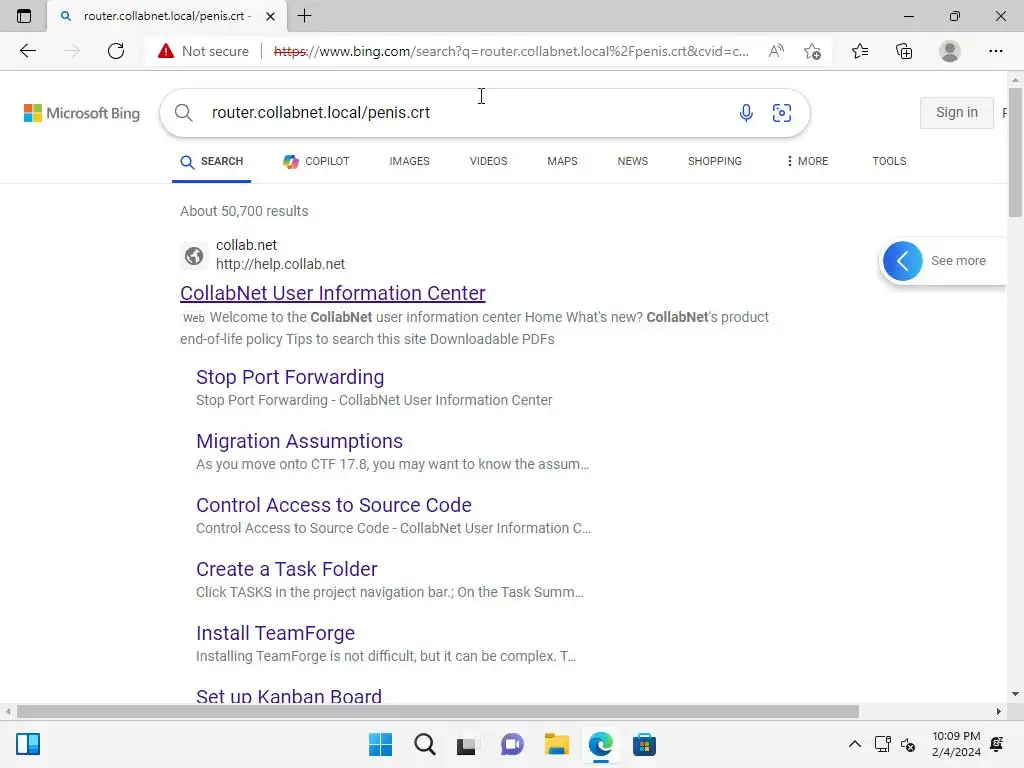Expand the More search categories menu
The image size is (1024, 768).
[x=807, y=161]
